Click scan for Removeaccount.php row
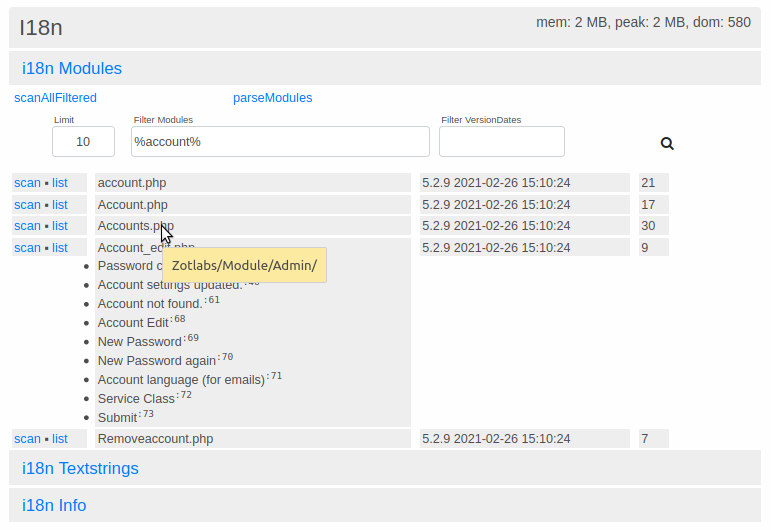 pyautogui.click(x=27, y=439)
